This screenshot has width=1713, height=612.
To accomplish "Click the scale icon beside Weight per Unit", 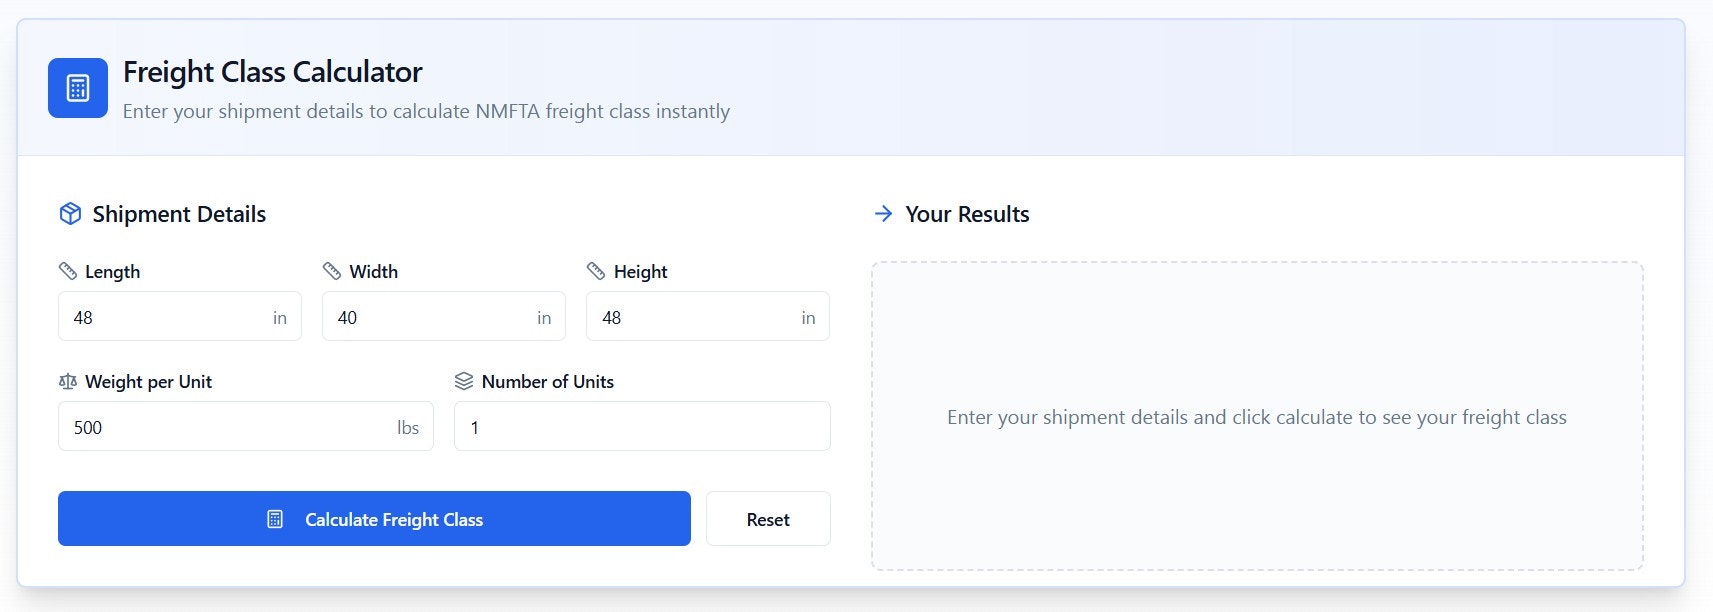I will (69, 381).
